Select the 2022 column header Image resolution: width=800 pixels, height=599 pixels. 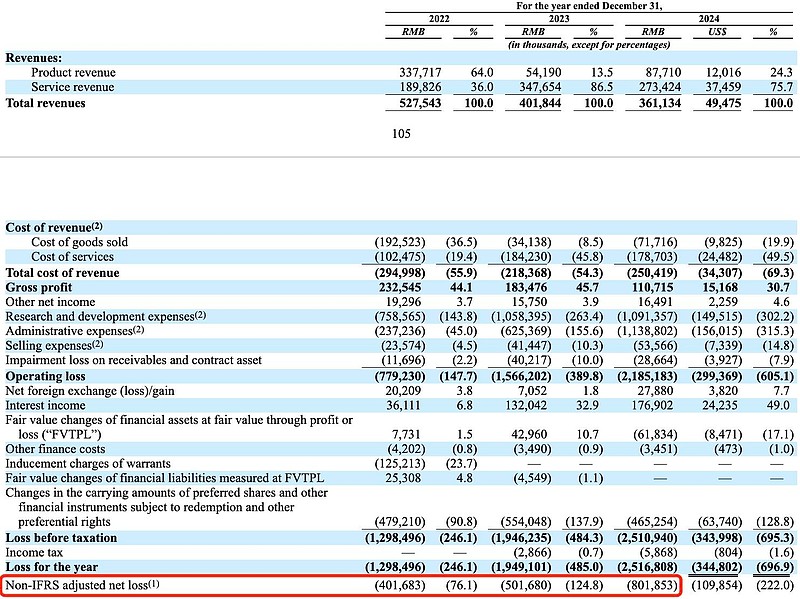pos(439,19)
